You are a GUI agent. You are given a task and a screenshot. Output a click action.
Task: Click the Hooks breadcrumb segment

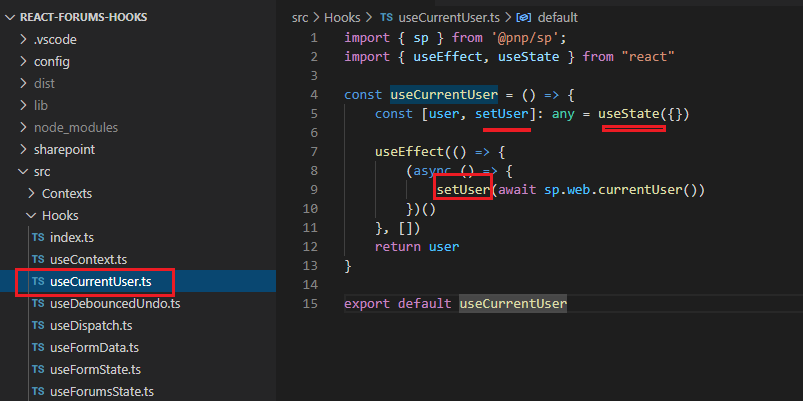pos(340,18)
